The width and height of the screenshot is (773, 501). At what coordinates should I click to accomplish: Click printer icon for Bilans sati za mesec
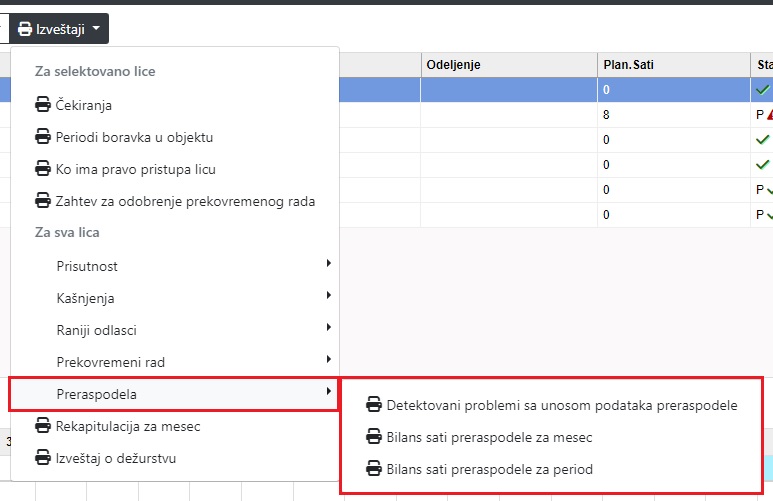pos(374,437)
